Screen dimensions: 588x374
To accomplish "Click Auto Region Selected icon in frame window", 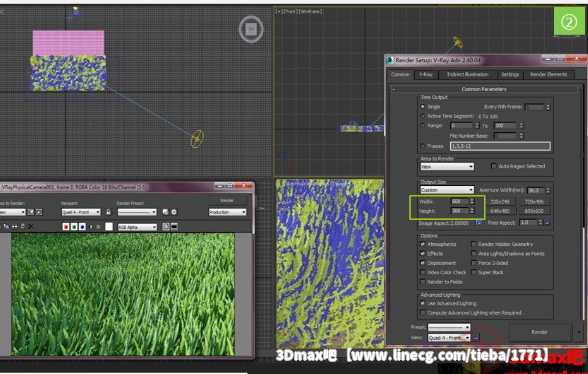I will tap(39, 212).
